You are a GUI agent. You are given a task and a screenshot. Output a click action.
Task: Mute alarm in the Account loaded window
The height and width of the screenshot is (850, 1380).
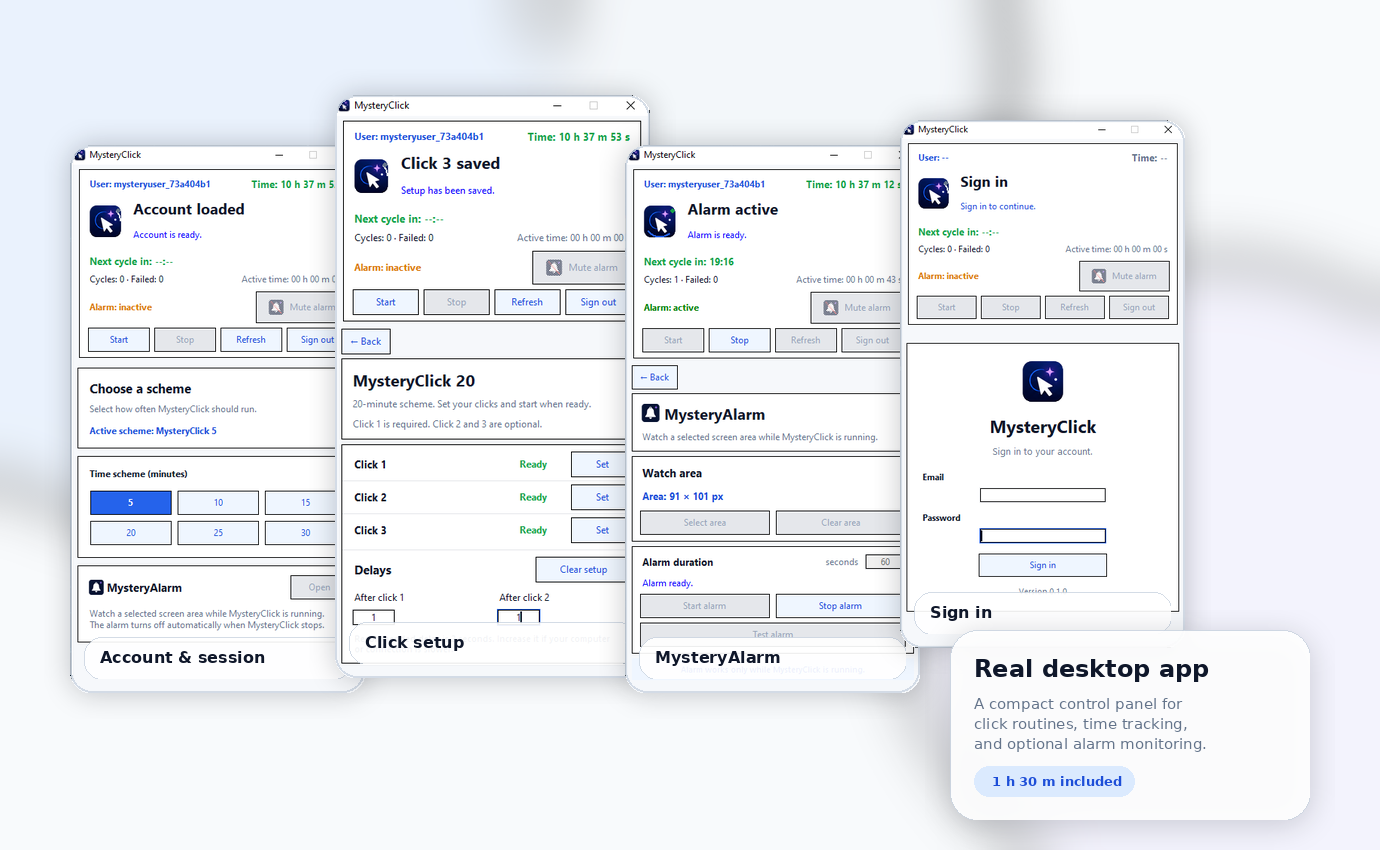(x=296, y=307)
